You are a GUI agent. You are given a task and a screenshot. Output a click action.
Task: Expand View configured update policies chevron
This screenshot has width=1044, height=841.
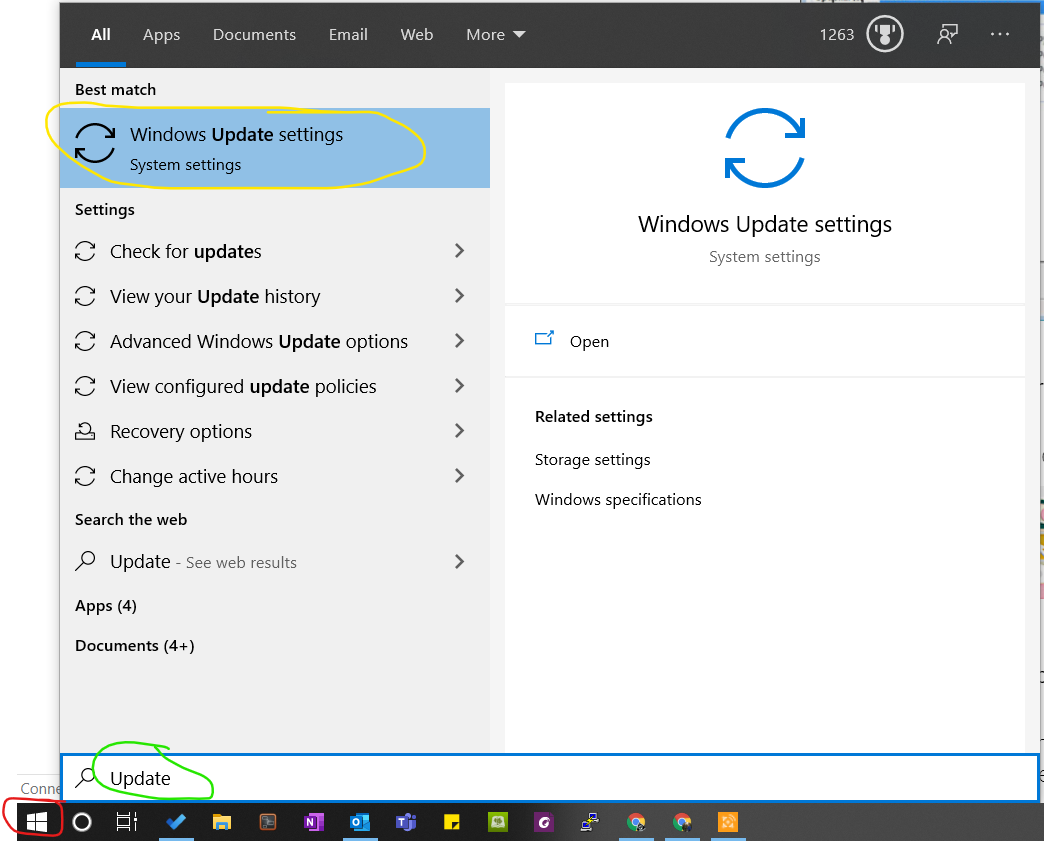pos(459,386)
